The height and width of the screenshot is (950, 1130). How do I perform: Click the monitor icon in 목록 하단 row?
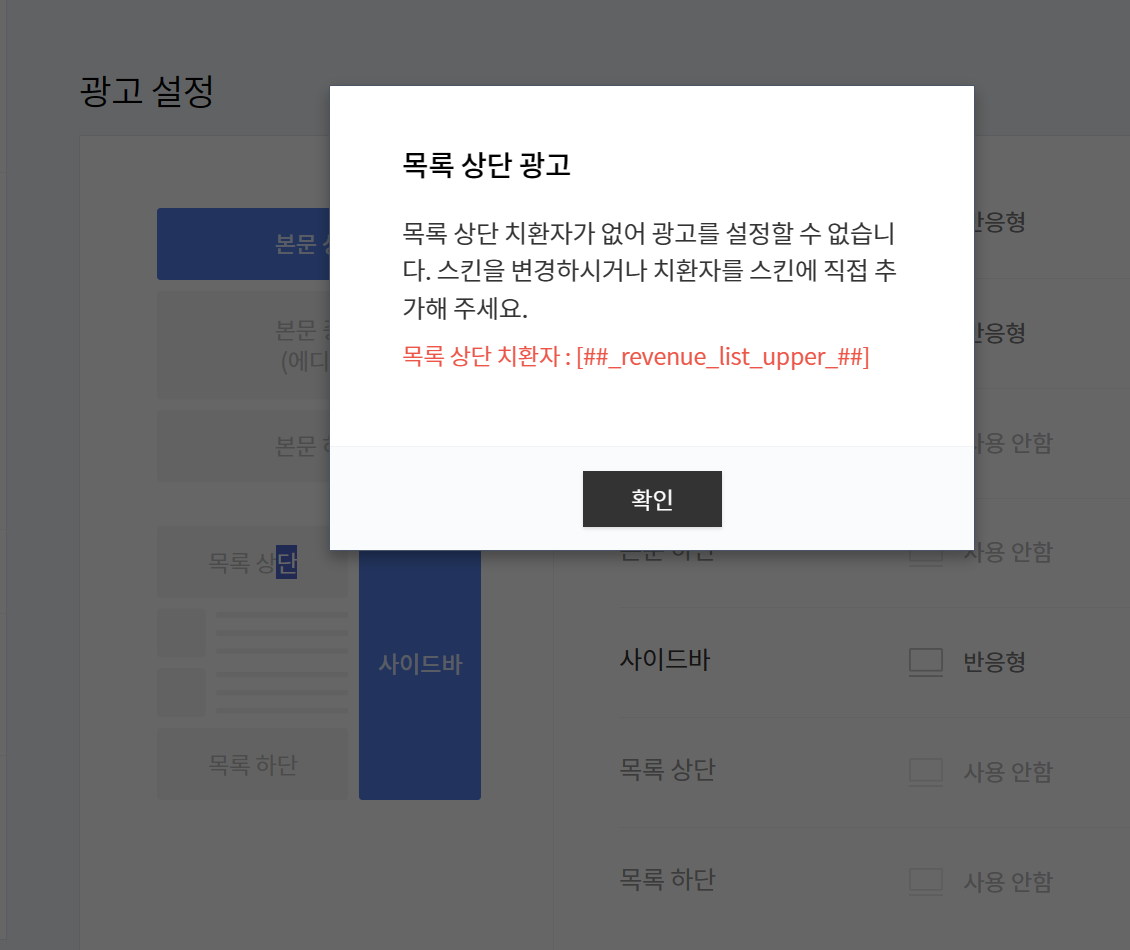tap(926, 882)
